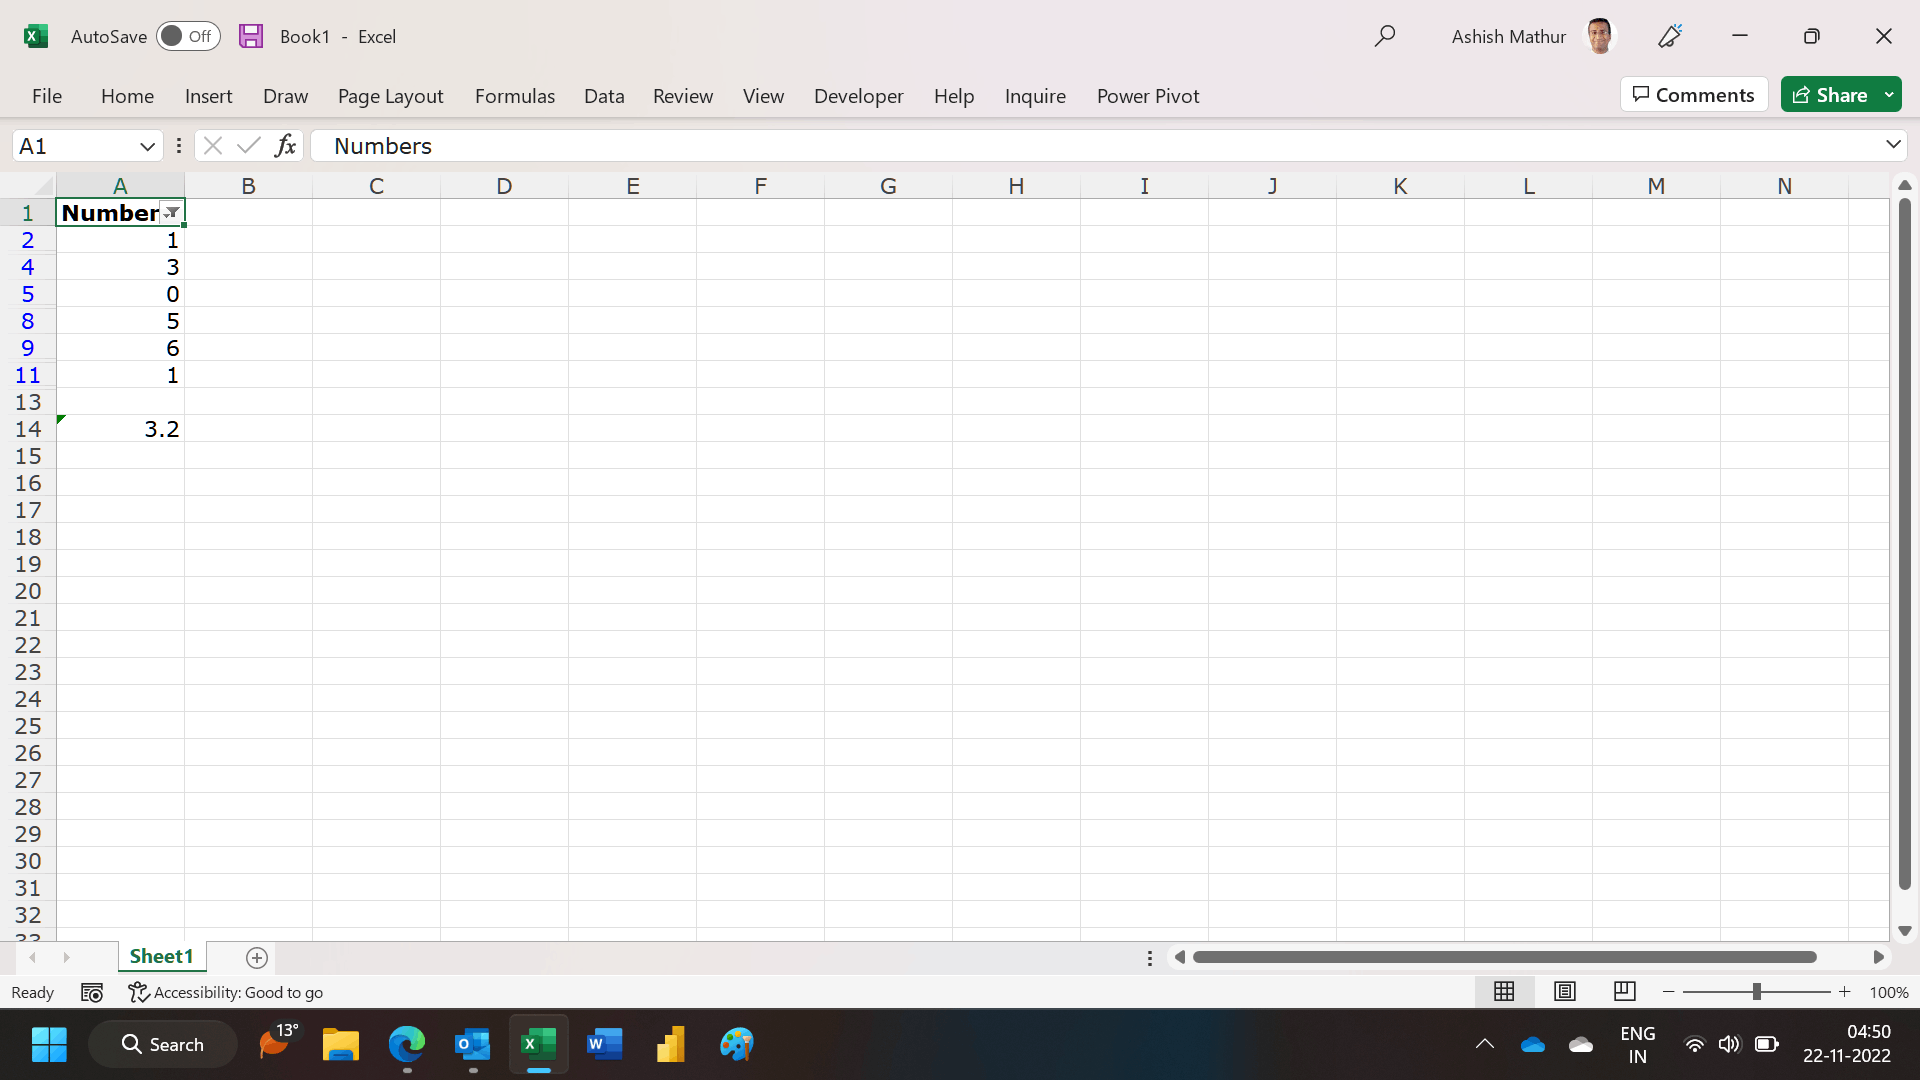
Task: Click the Save disk icon
Action: (x=251, y=36)
